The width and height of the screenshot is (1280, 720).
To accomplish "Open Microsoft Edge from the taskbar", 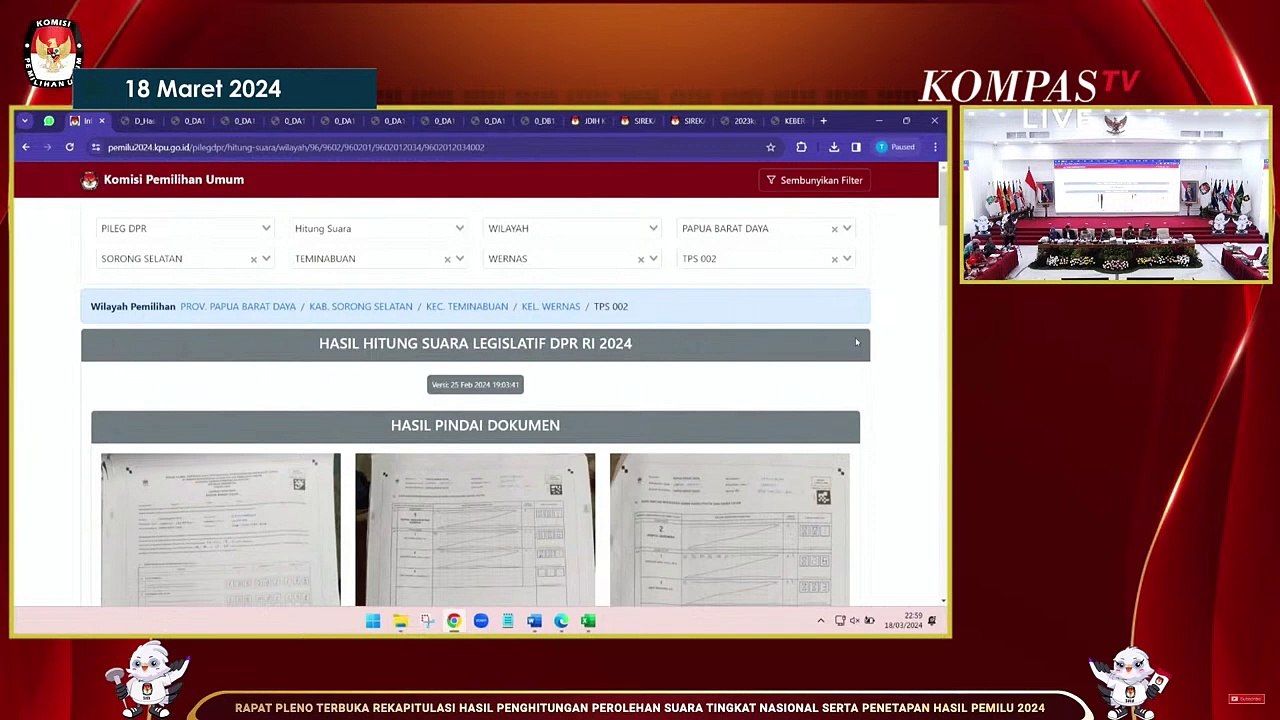I will point(561,621).
